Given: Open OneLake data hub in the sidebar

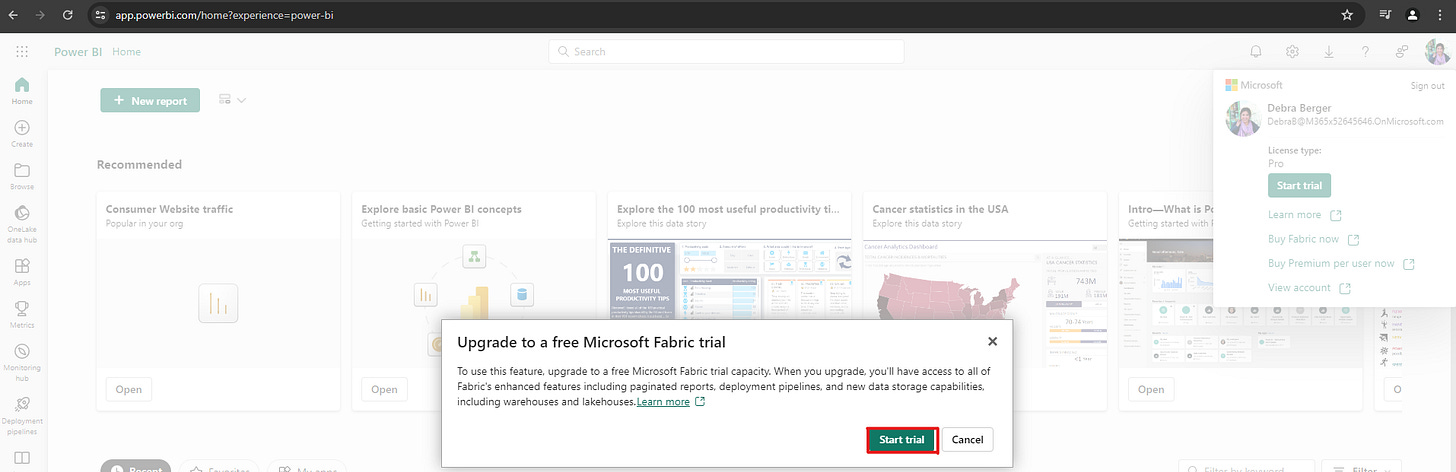Looking at the screenshot, I should click(22, 224).
